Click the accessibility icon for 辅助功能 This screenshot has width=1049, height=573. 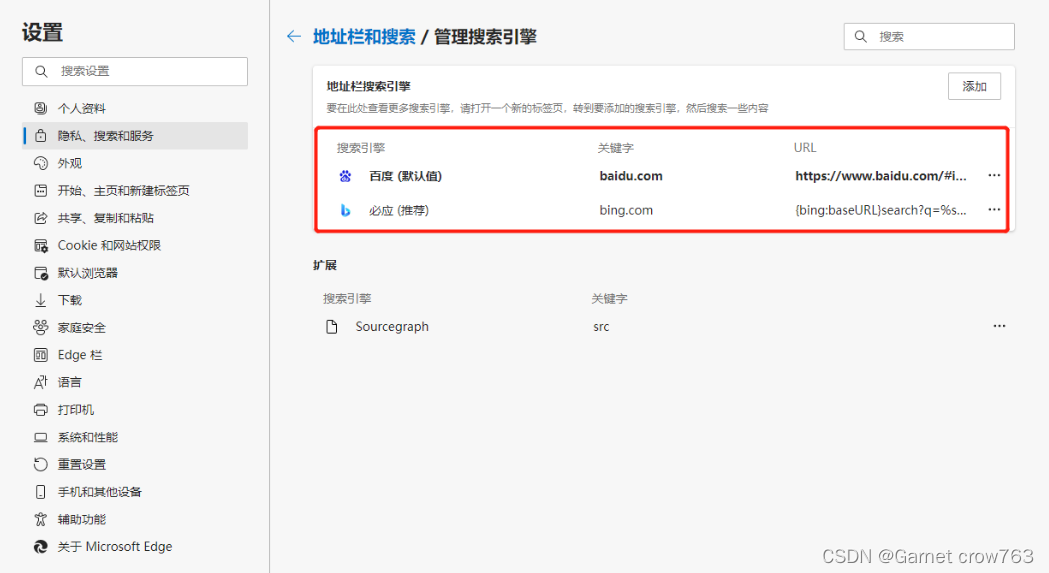click(x=41, y=519)
